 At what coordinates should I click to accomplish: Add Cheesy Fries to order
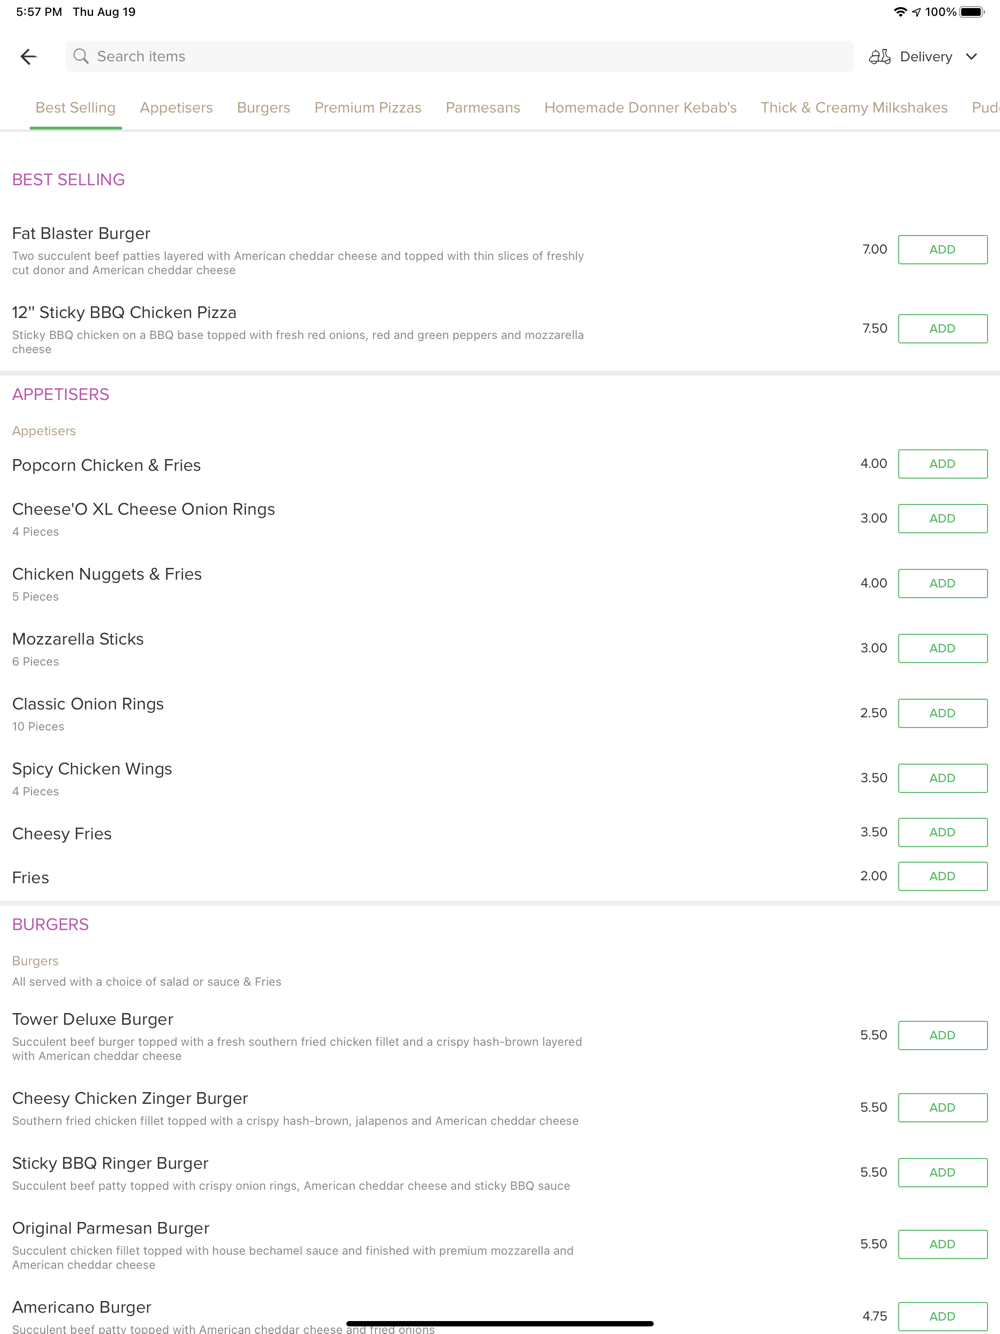(942, 833)
